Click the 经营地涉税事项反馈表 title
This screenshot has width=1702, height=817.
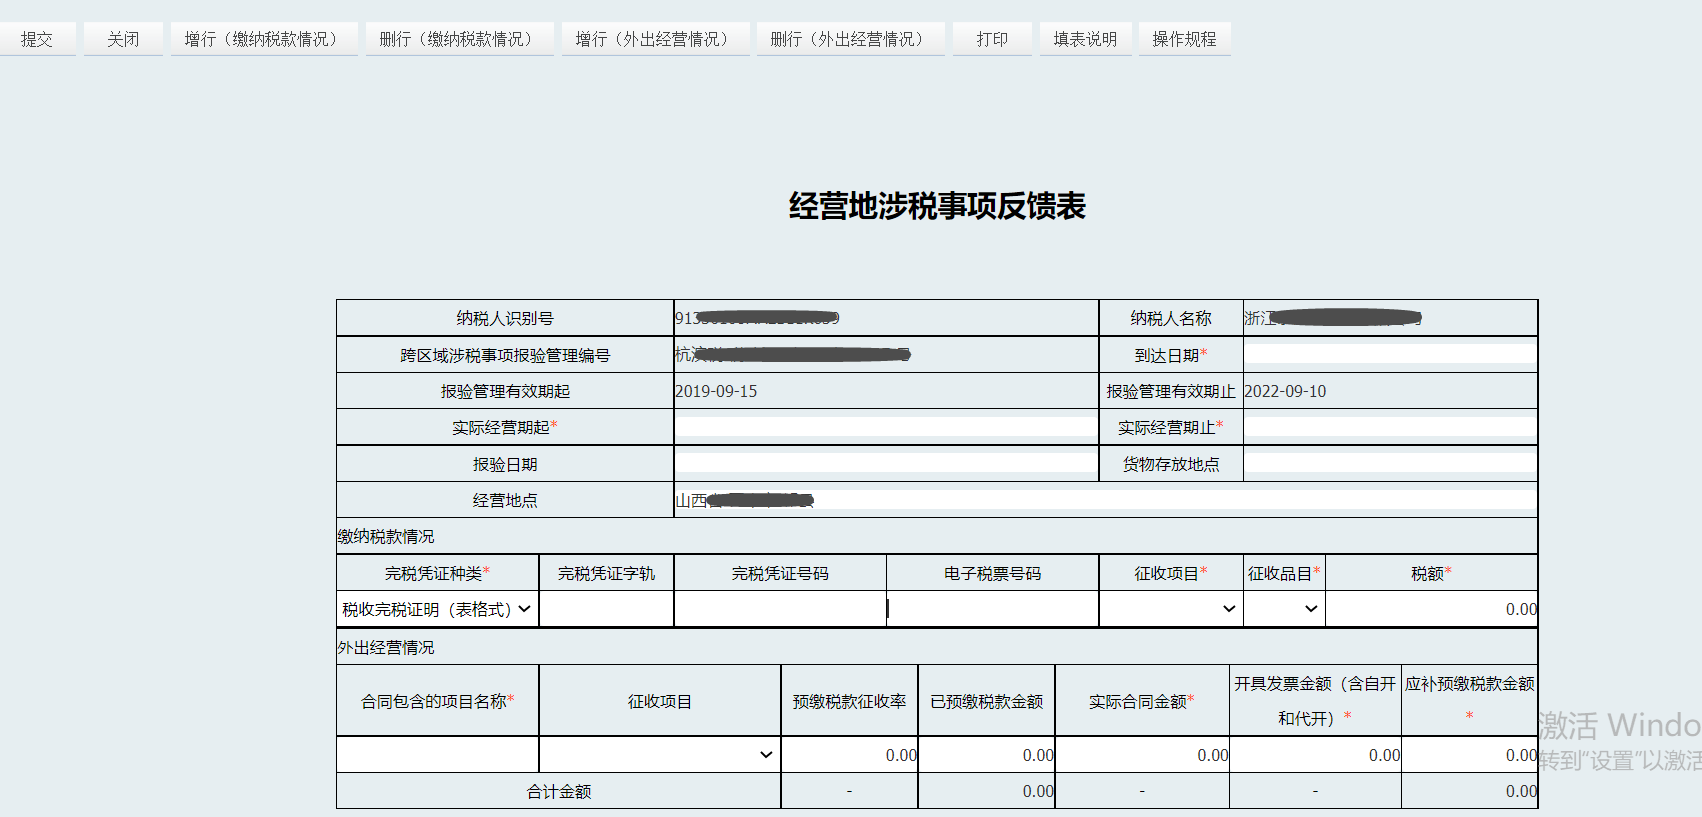[x=937, y=206]
